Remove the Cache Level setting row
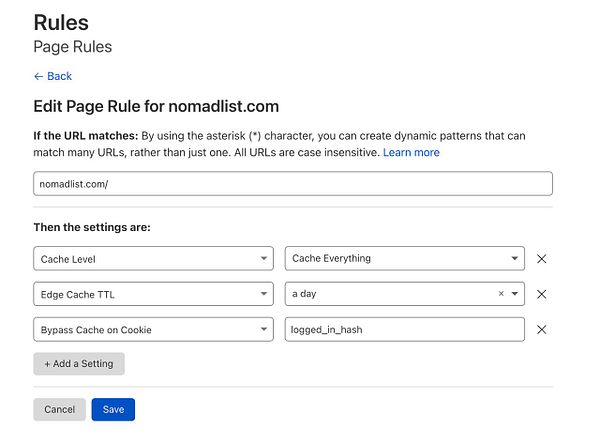This screenshot has height=445, width=600. pos(542,258)
